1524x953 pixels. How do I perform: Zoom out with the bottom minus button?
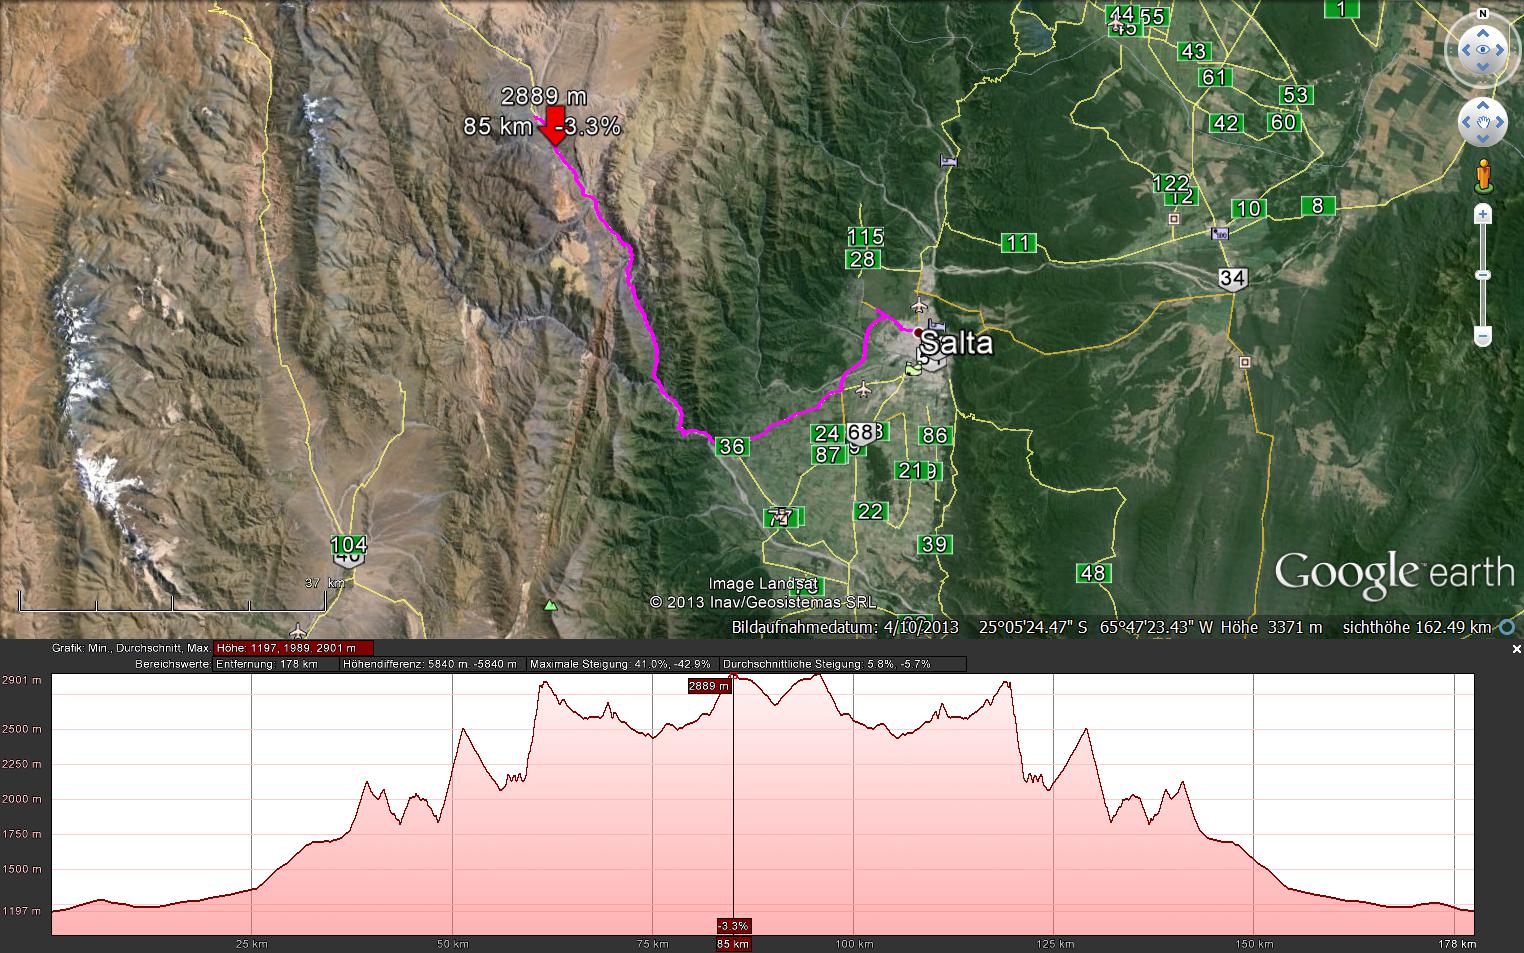click(x=1483, y=335)
